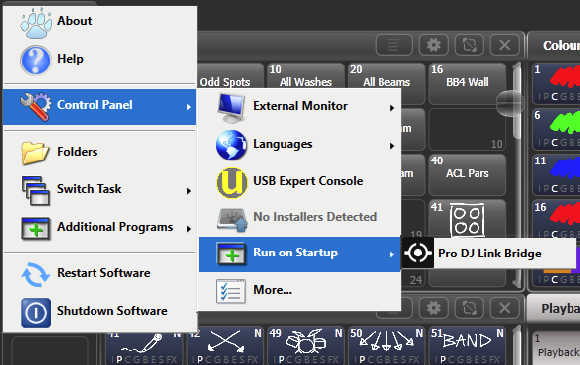
Task: Select the BB4 Wall group 16
Action: (467, 84)
